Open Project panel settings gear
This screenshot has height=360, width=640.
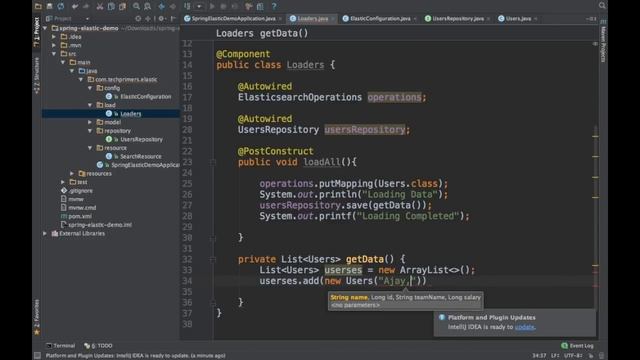pos(162,18)
